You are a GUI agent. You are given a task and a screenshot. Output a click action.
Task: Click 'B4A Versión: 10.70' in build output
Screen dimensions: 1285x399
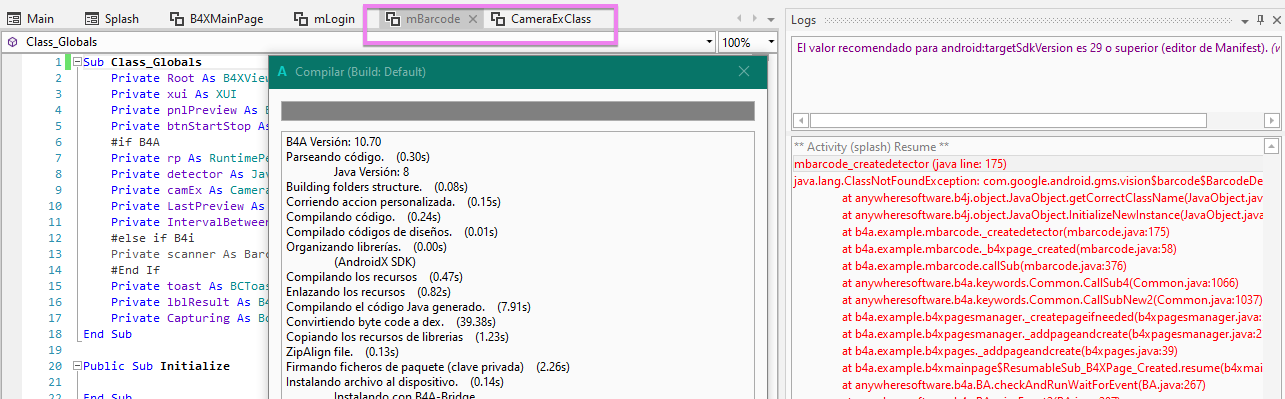pyautogui.click(x=333, y=141)
